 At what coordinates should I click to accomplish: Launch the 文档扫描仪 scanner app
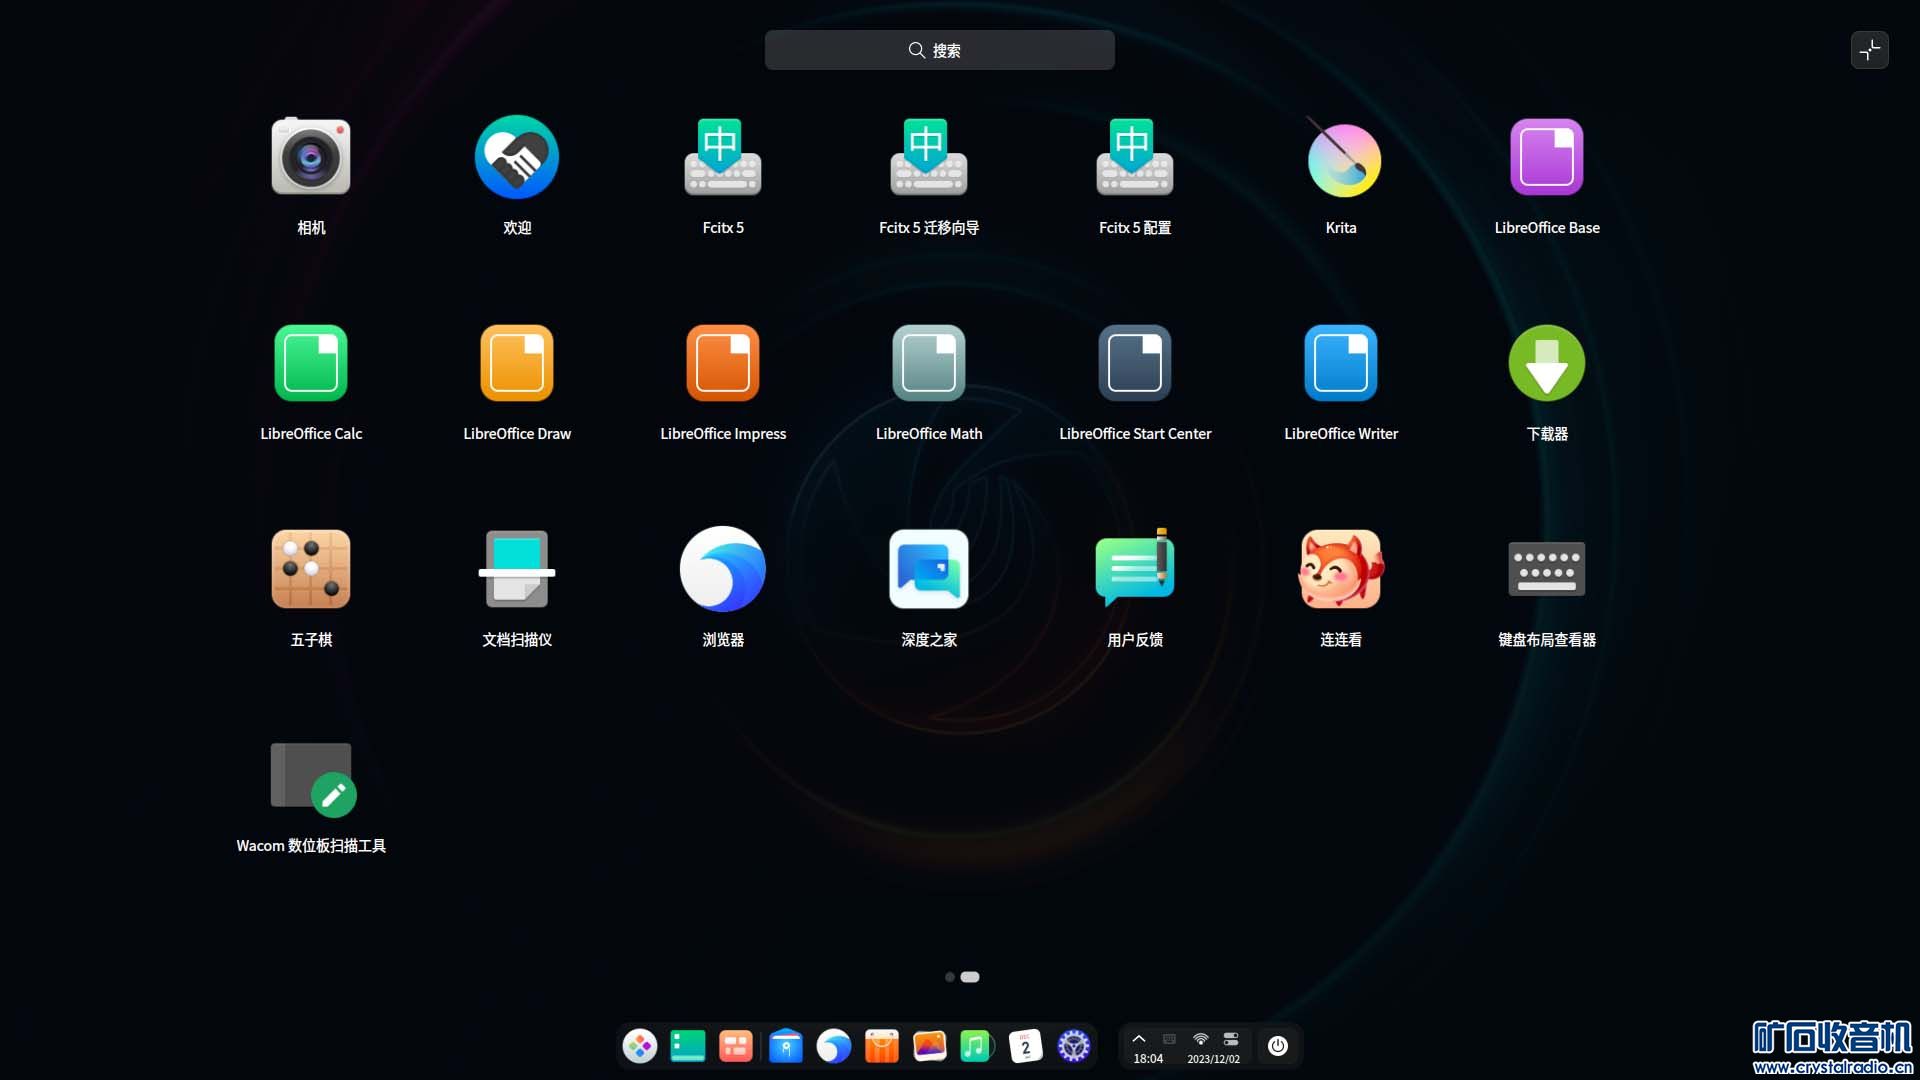(517, 569)
